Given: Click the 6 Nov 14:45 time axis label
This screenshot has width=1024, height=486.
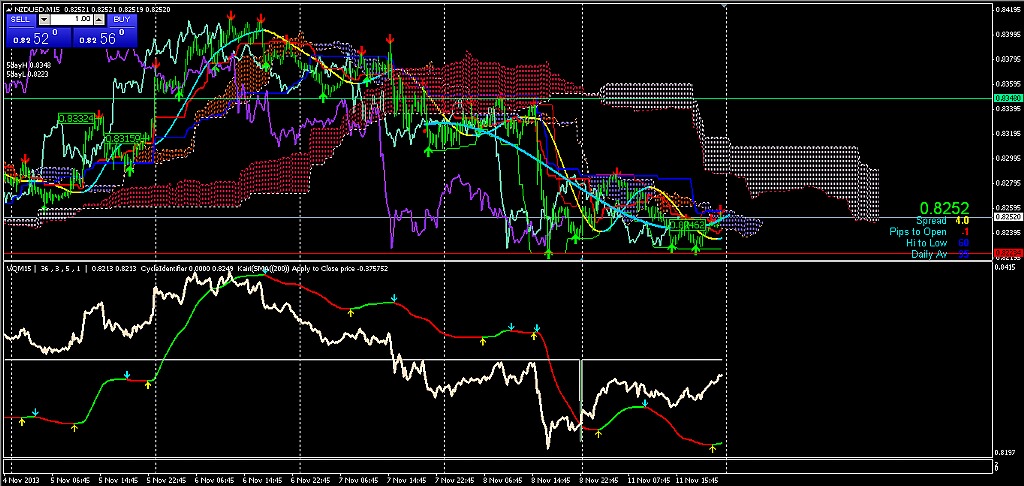Looking at the screenshot, I should 261,480.
